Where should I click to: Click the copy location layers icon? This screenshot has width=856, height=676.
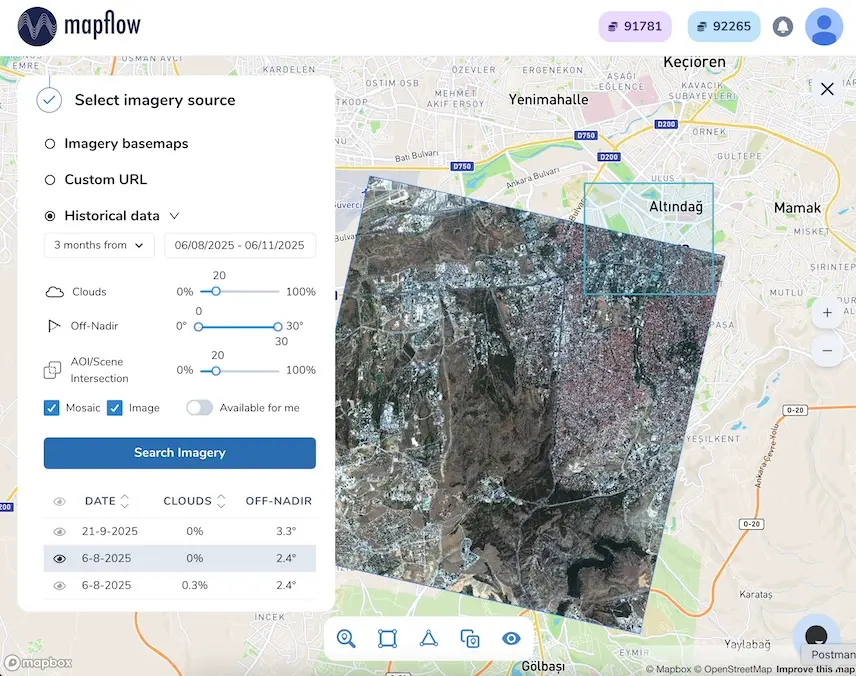[470, 638]
